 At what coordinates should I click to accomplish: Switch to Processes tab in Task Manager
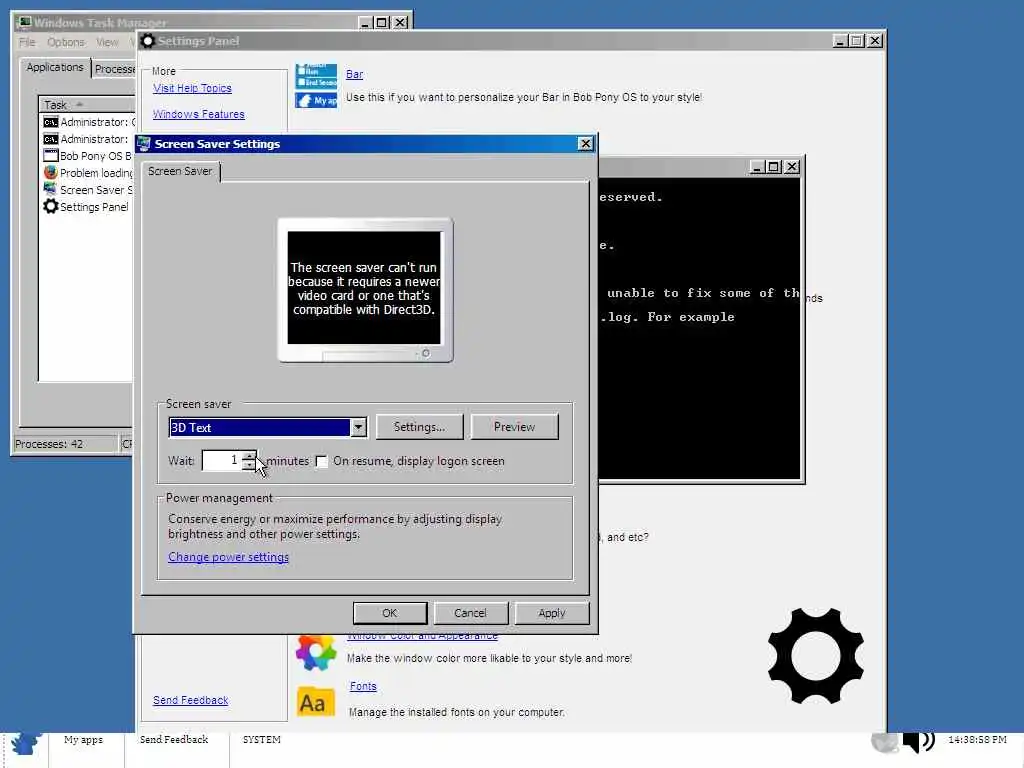114,69
